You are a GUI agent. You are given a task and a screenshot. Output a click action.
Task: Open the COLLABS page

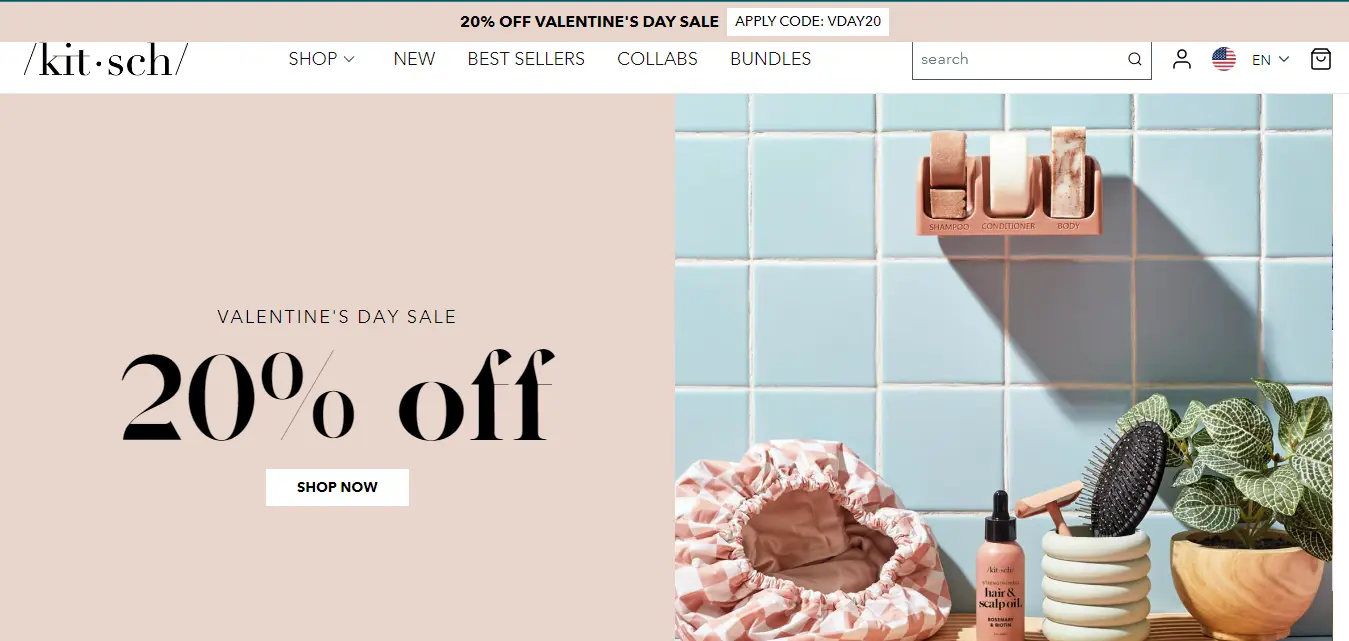tap(657, 59)
